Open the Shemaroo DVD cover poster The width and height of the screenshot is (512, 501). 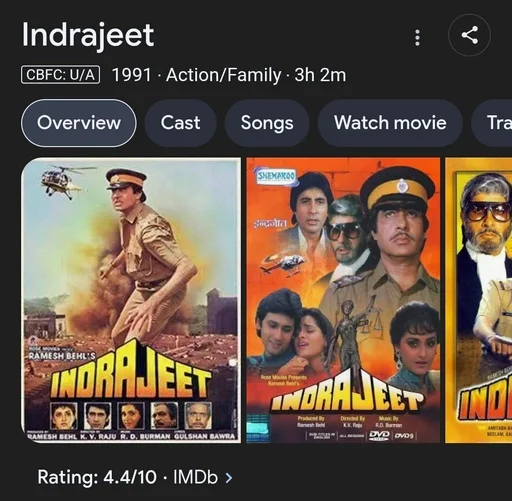point(343,300)
